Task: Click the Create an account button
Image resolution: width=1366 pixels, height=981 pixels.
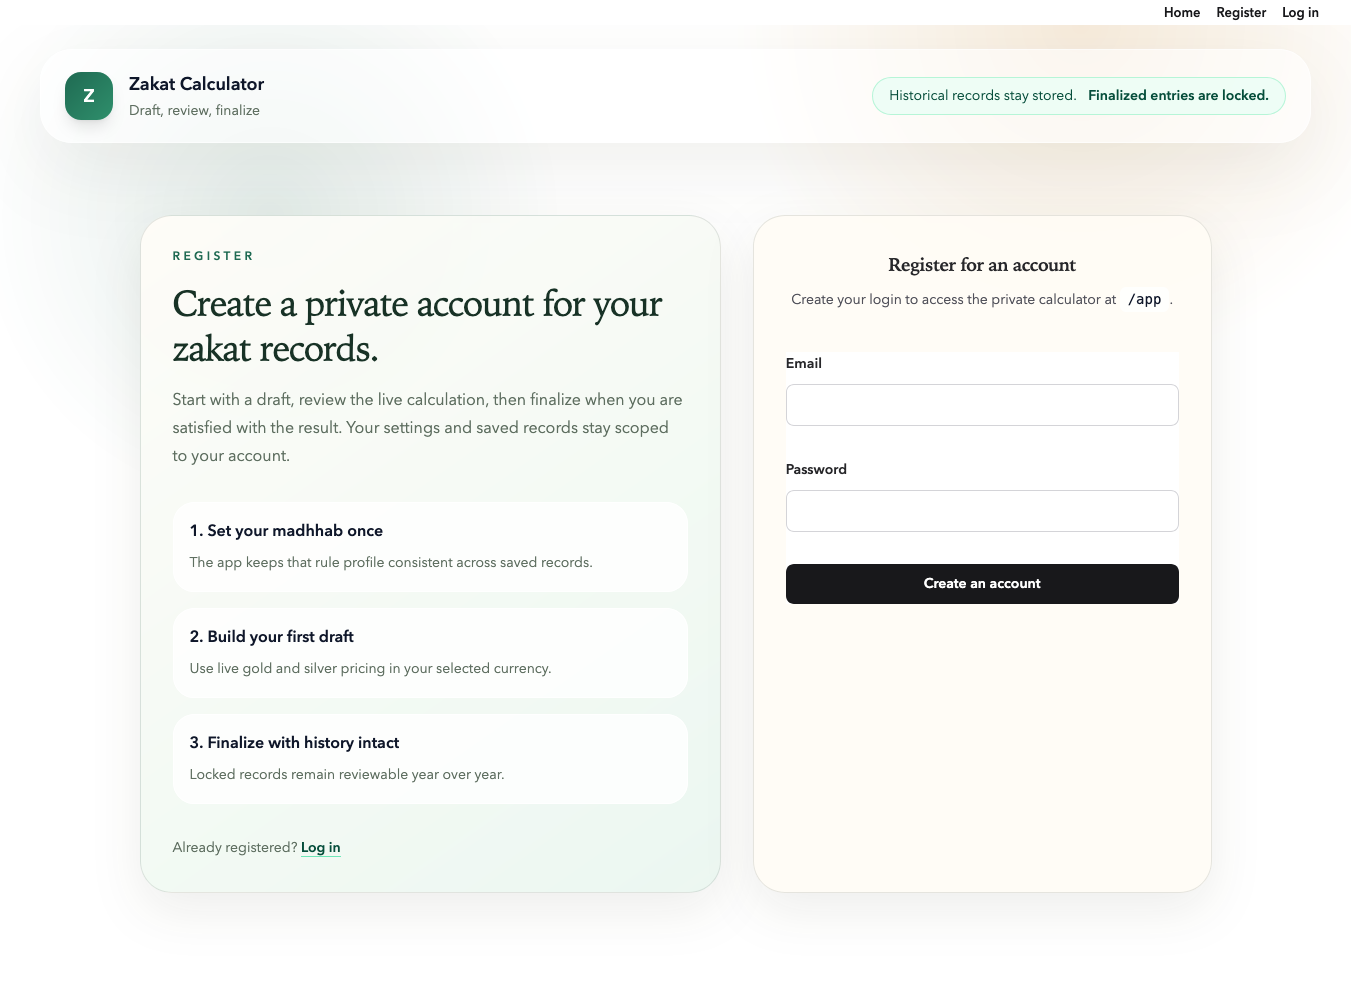Action: (x=982, y=584)
